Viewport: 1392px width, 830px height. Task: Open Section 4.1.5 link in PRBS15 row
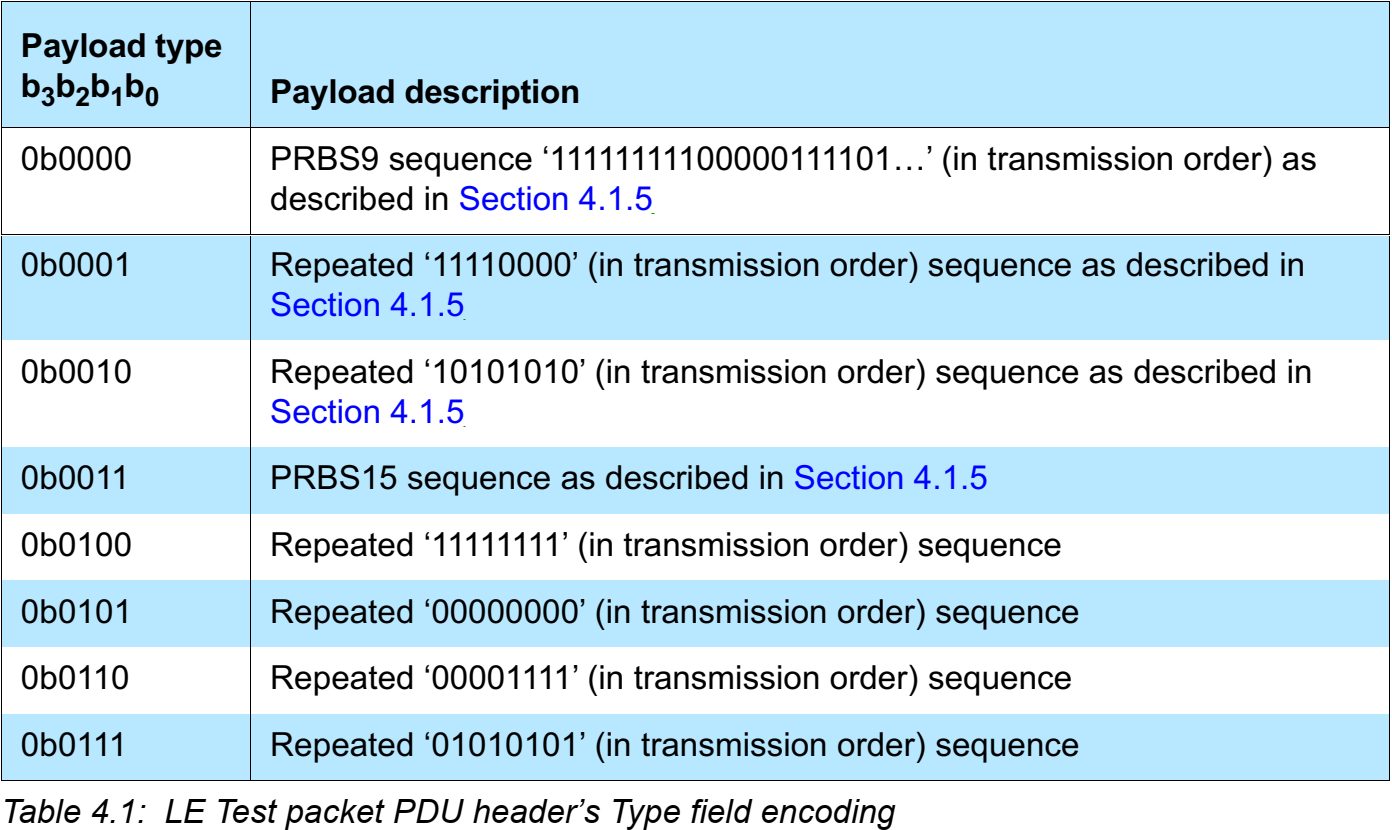(890, 479)
